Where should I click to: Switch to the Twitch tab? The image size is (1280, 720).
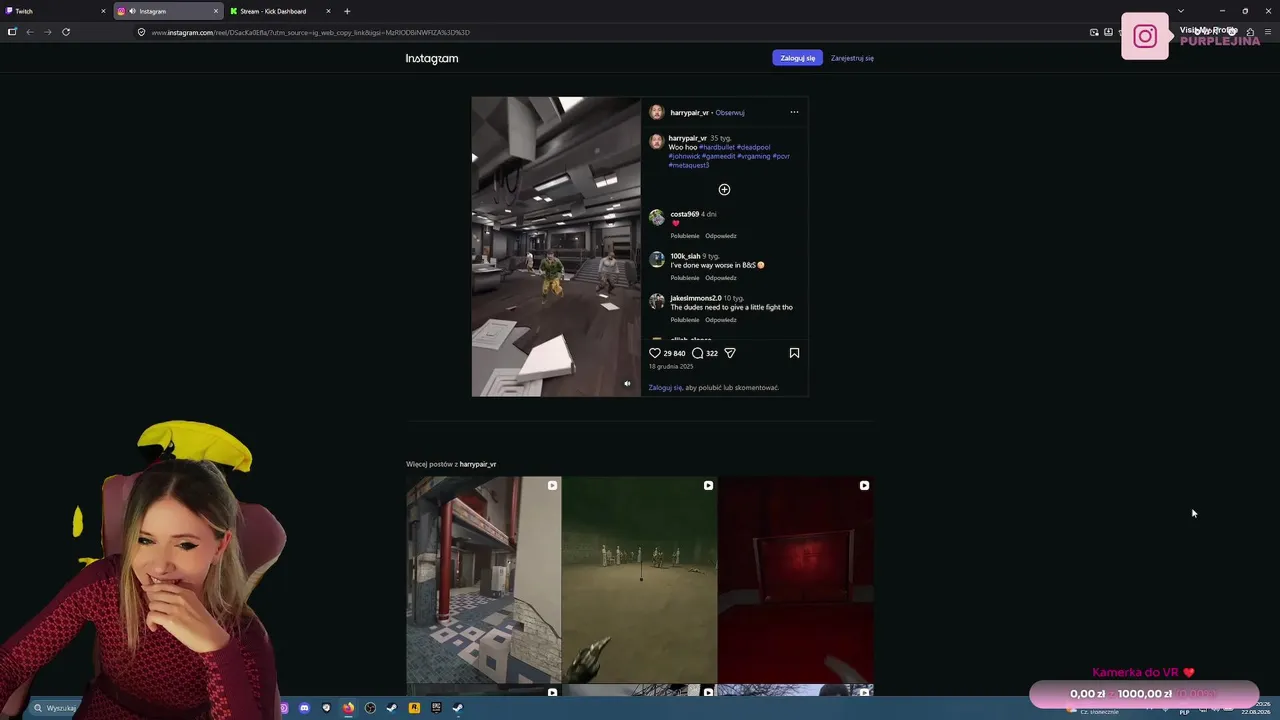coord(55,11)
